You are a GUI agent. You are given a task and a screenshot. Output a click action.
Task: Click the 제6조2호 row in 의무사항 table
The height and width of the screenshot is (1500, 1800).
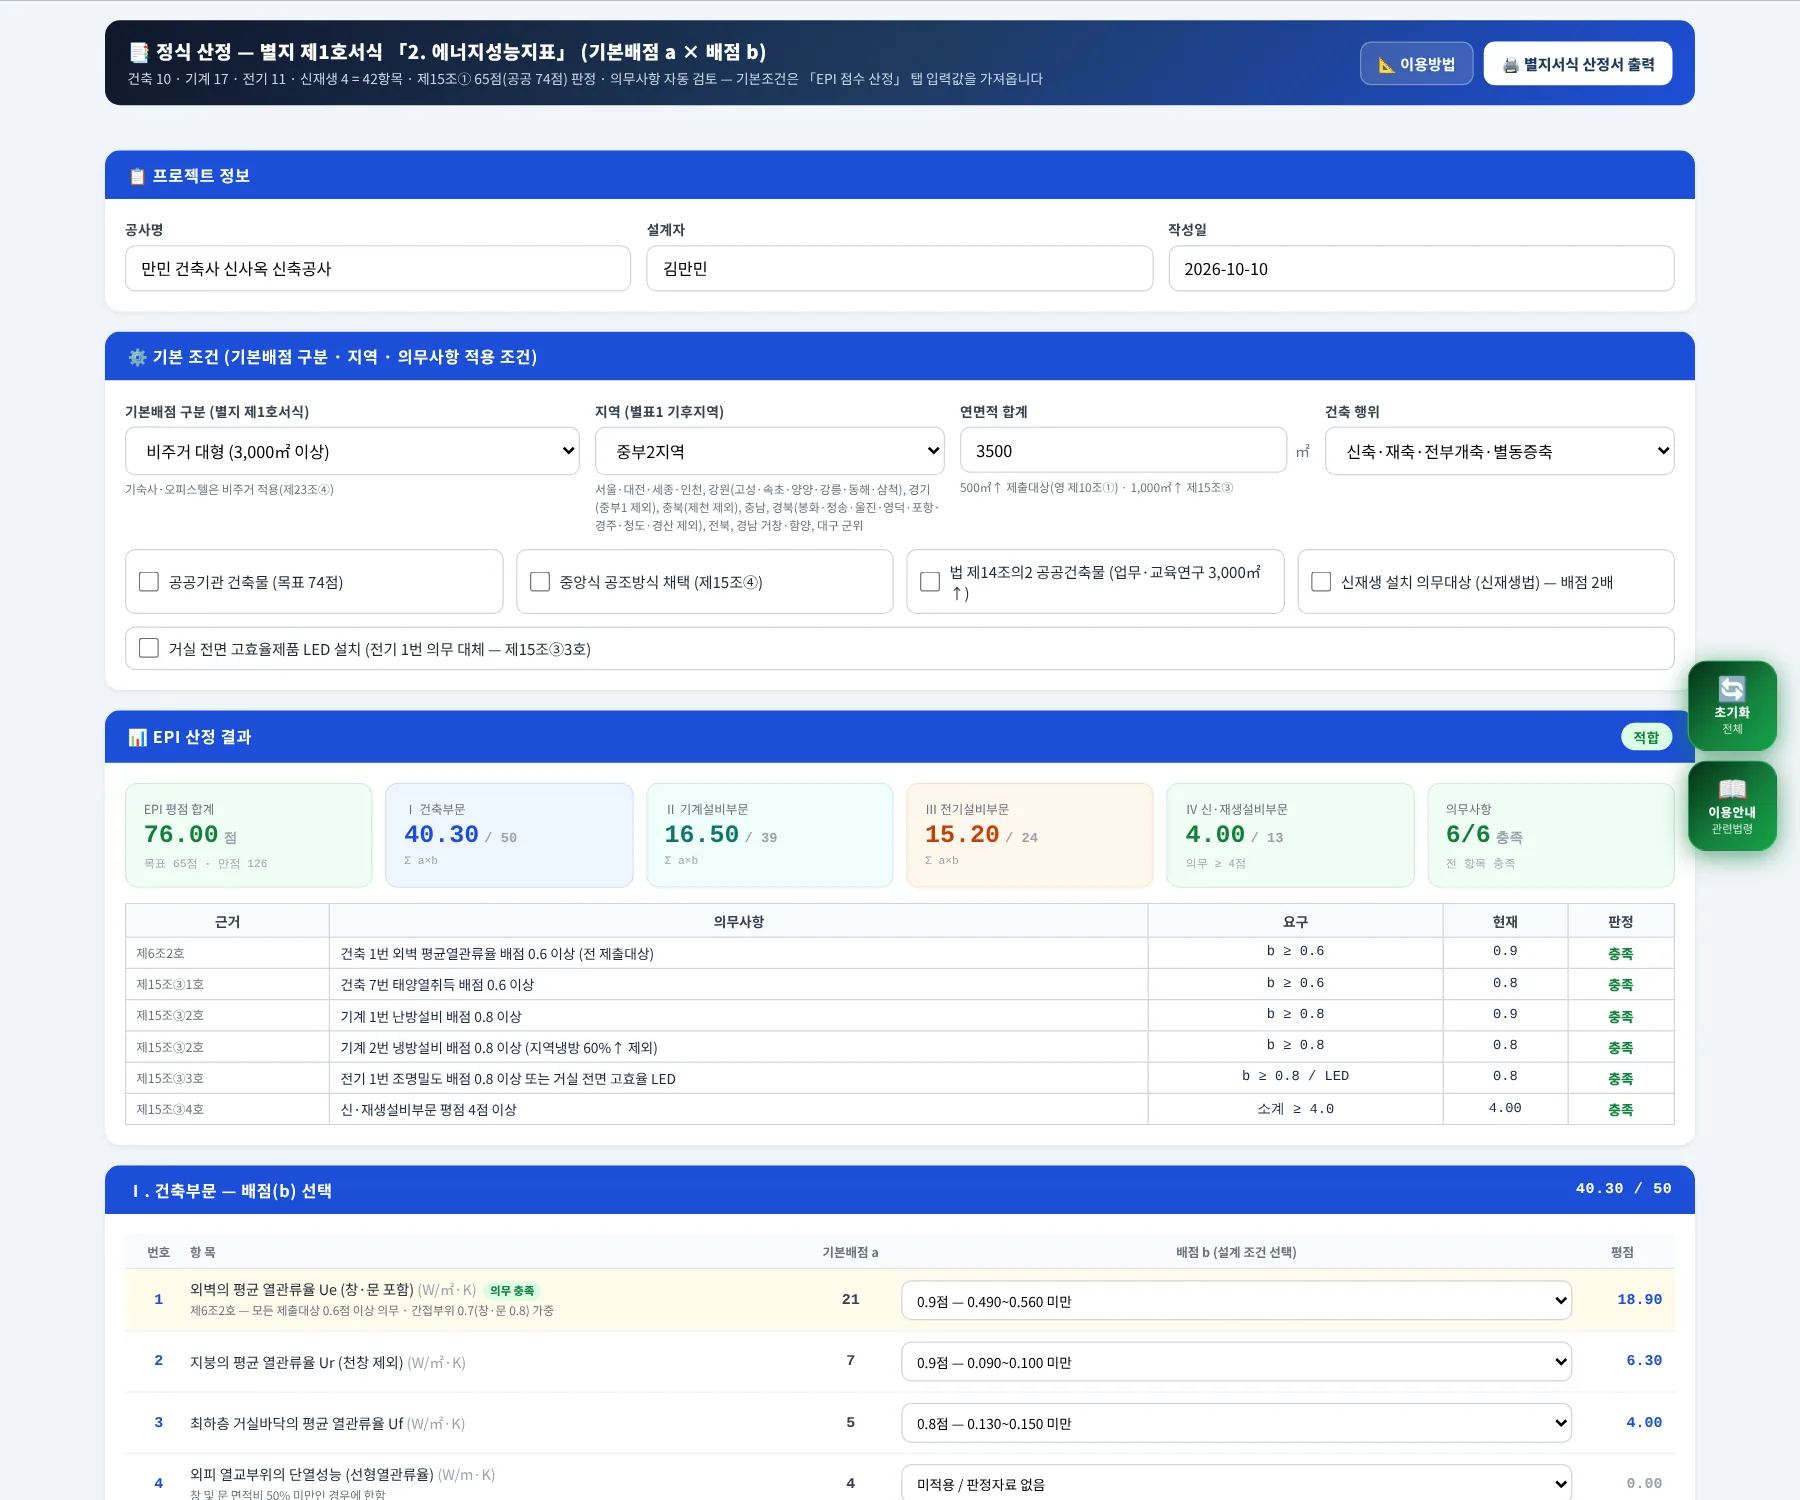click(899, 953)
